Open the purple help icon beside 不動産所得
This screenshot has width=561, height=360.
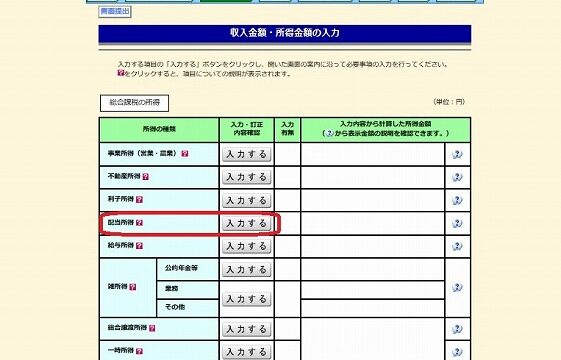[146, 177]
